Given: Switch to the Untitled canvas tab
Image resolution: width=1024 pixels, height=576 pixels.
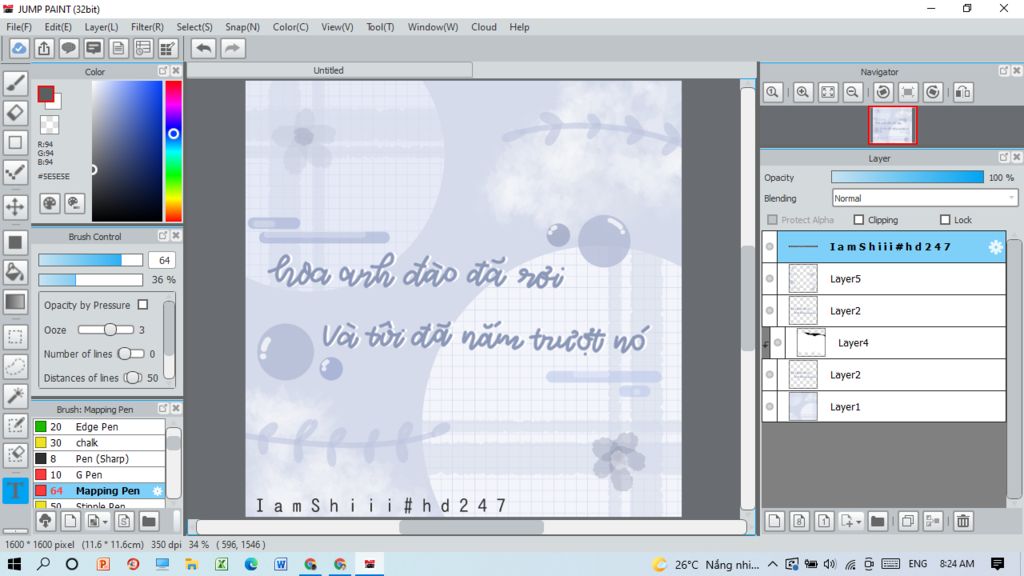Looking at the screenshot, I should coord(328,71).
